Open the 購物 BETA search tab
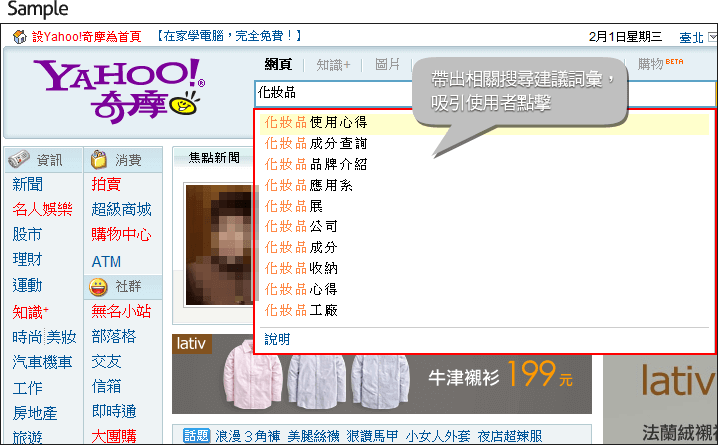The height and width of the screenshot is (445, 718). [x=661, y=64]
